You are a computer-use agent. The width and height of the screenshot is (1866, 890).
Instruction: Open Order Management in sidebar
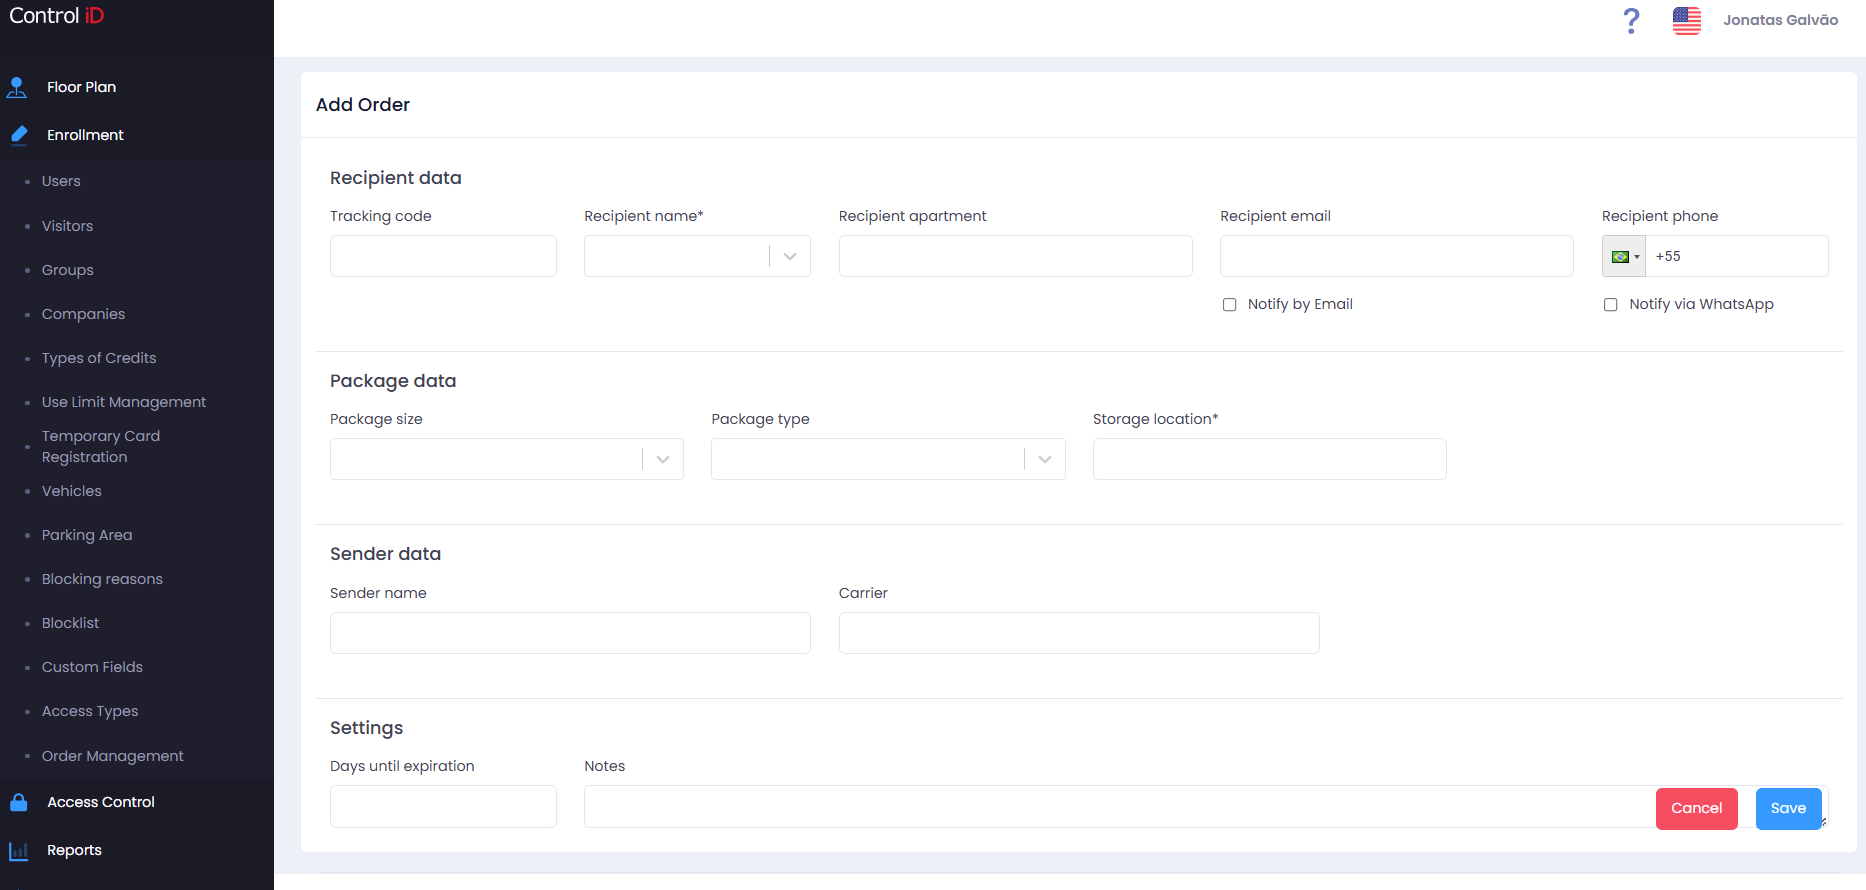click(113, 756)
